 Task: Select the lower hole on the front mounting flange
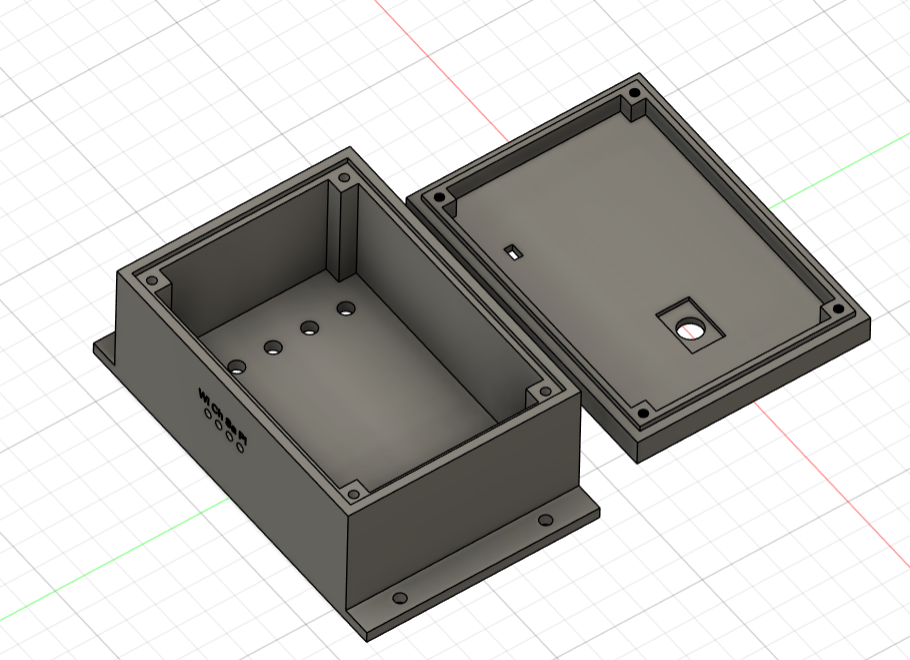point(399,598)
